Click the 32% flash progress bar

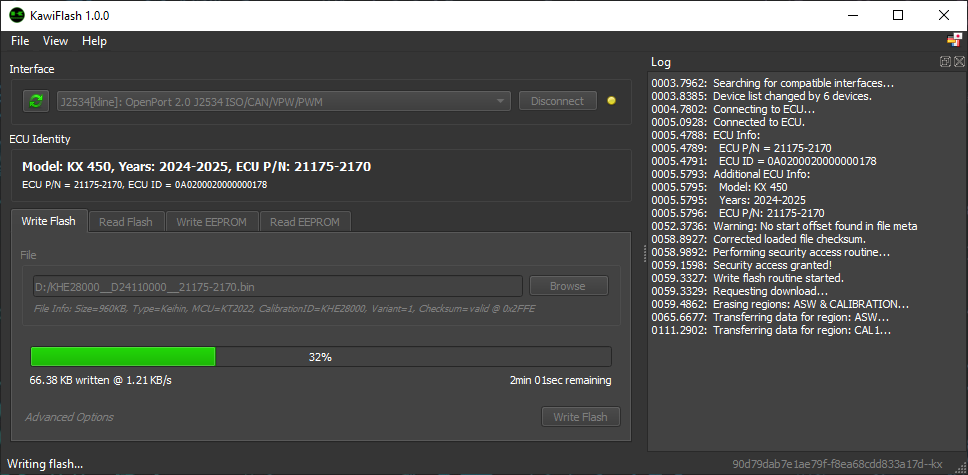coord(321,357)
